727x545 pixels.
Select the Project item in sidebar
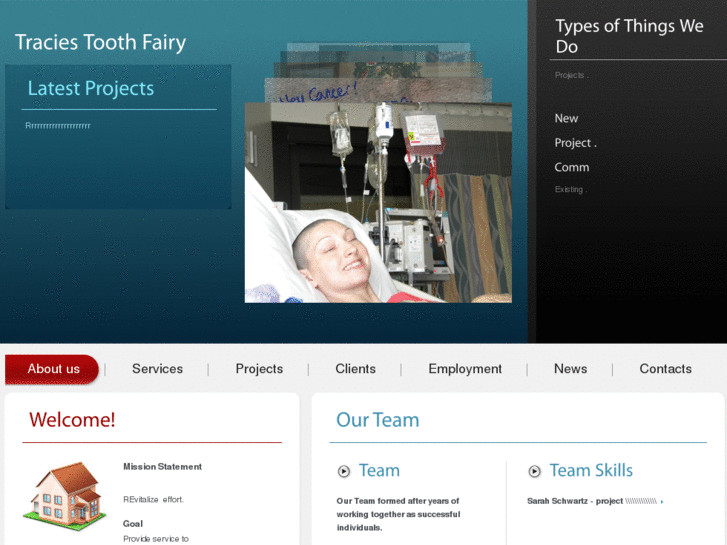[575, 143]
